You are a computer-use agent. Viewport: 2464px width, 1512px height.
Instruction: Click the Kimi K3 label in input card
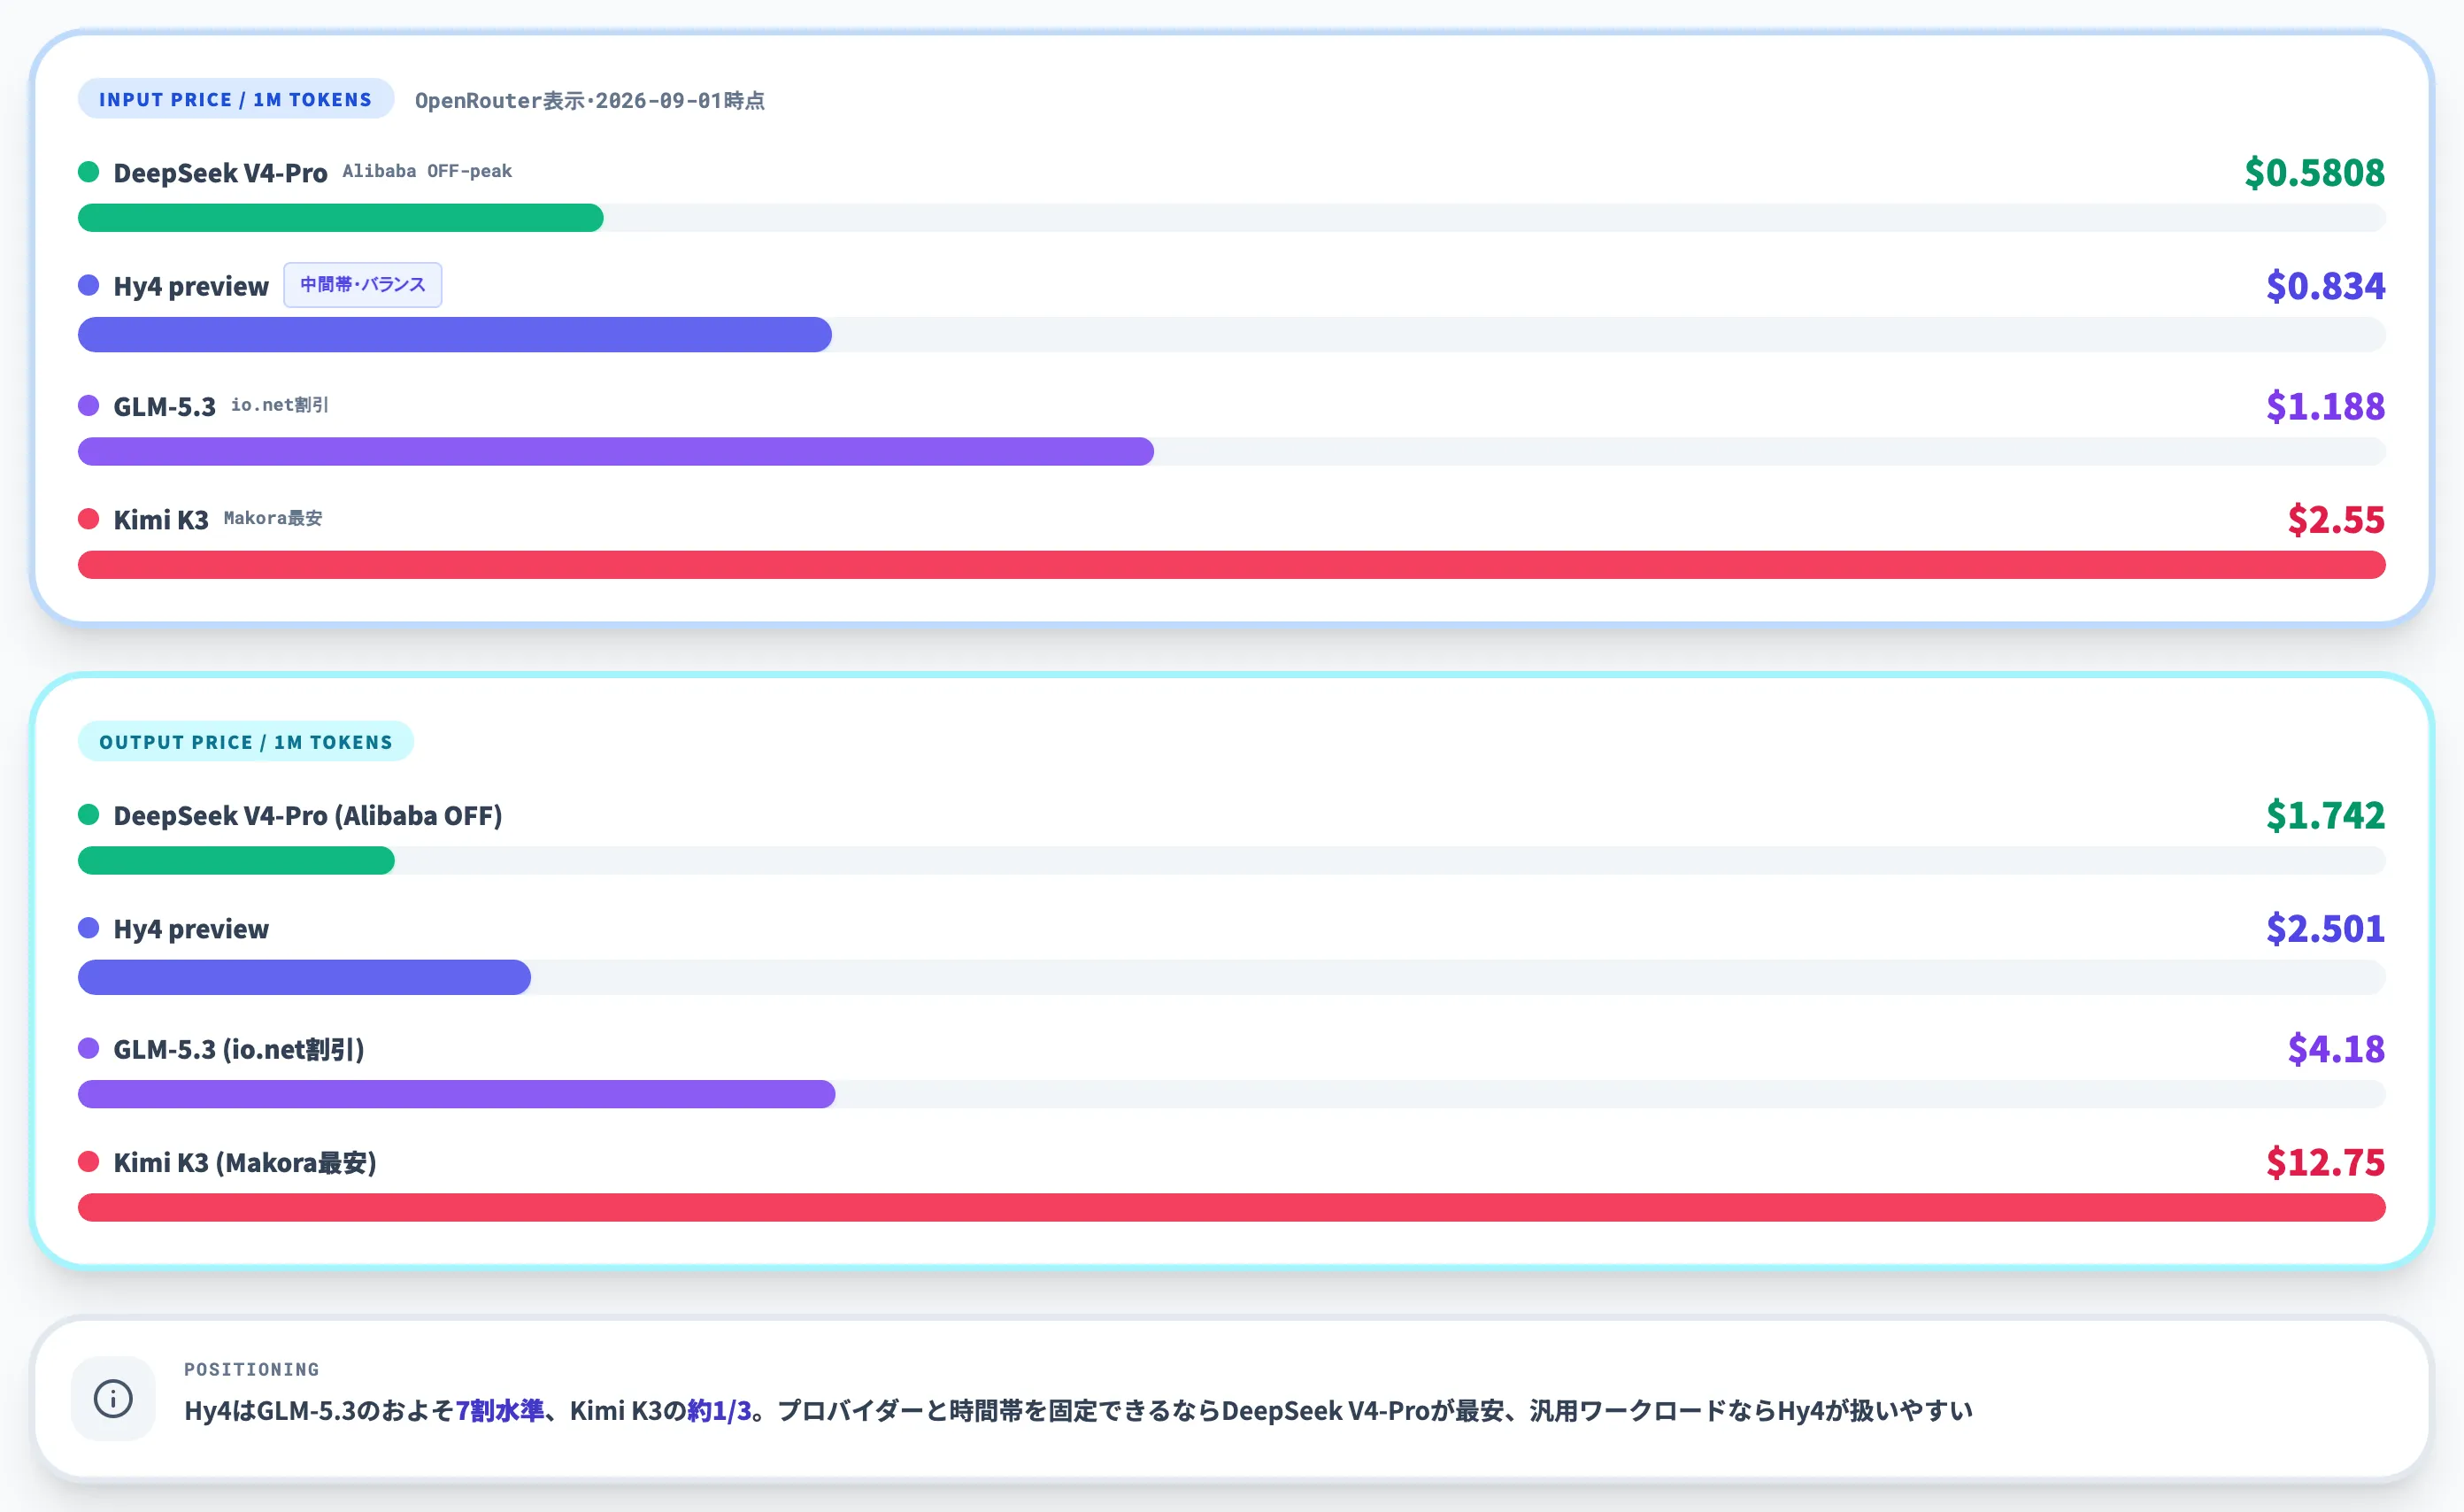pyautogui.click(x=161, y=520)
